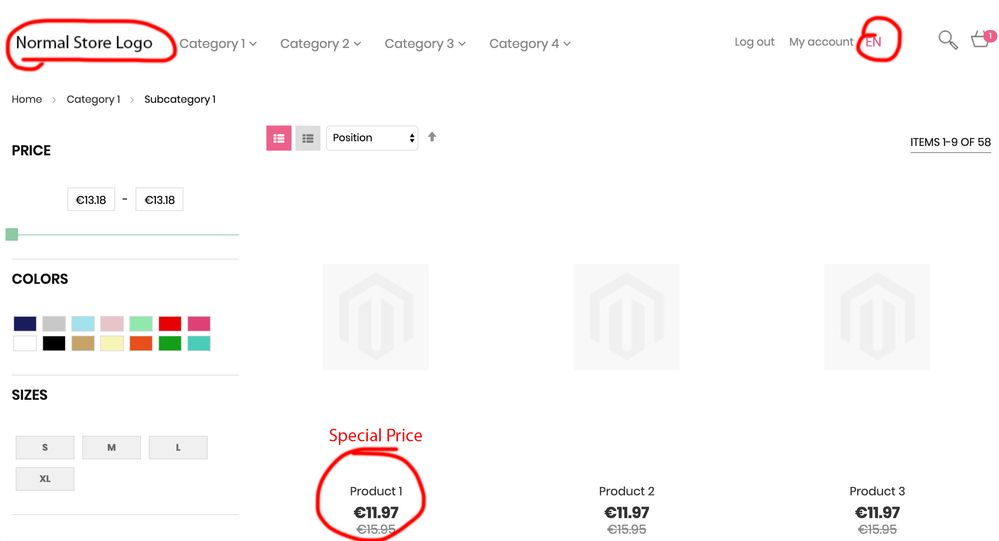Click the Home breadcrumb link
999x541 pixels.
[x=27, y=99]
